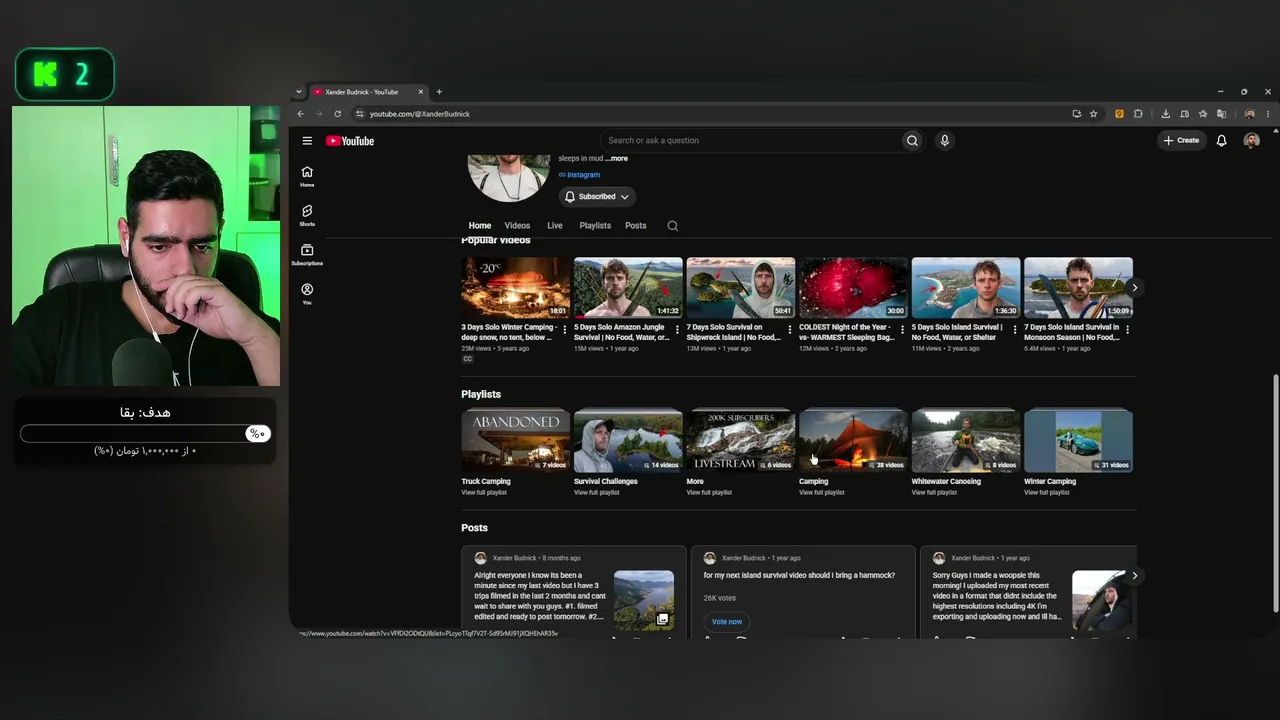
Task: Open the browser downloads icon
Action: pos(1166,114)
